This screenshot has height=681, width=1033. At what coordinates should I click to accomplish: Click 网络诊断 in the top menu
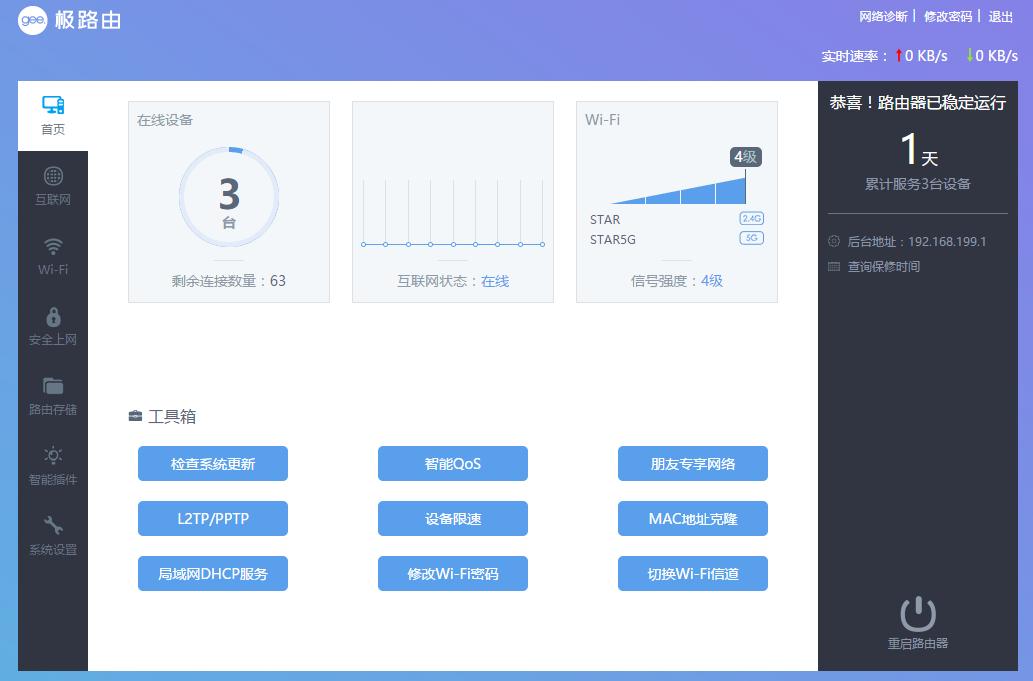click(x=883, y=17)
